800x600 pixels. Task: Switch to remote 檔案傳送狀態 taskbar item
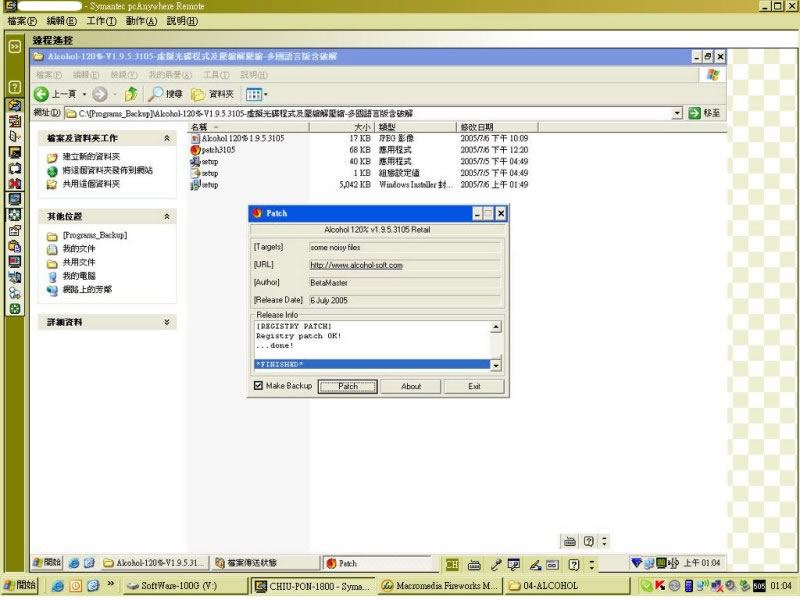(x=265, y=563)
